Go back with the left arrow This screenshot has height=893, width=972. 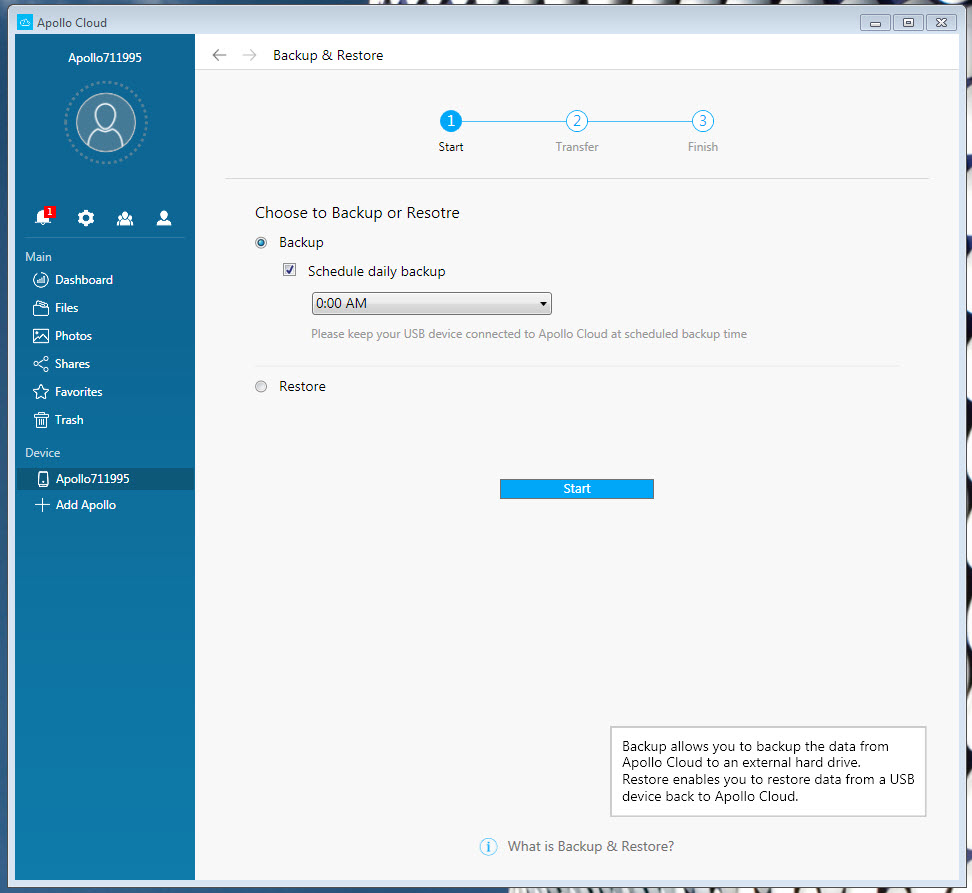coord(219,55)
